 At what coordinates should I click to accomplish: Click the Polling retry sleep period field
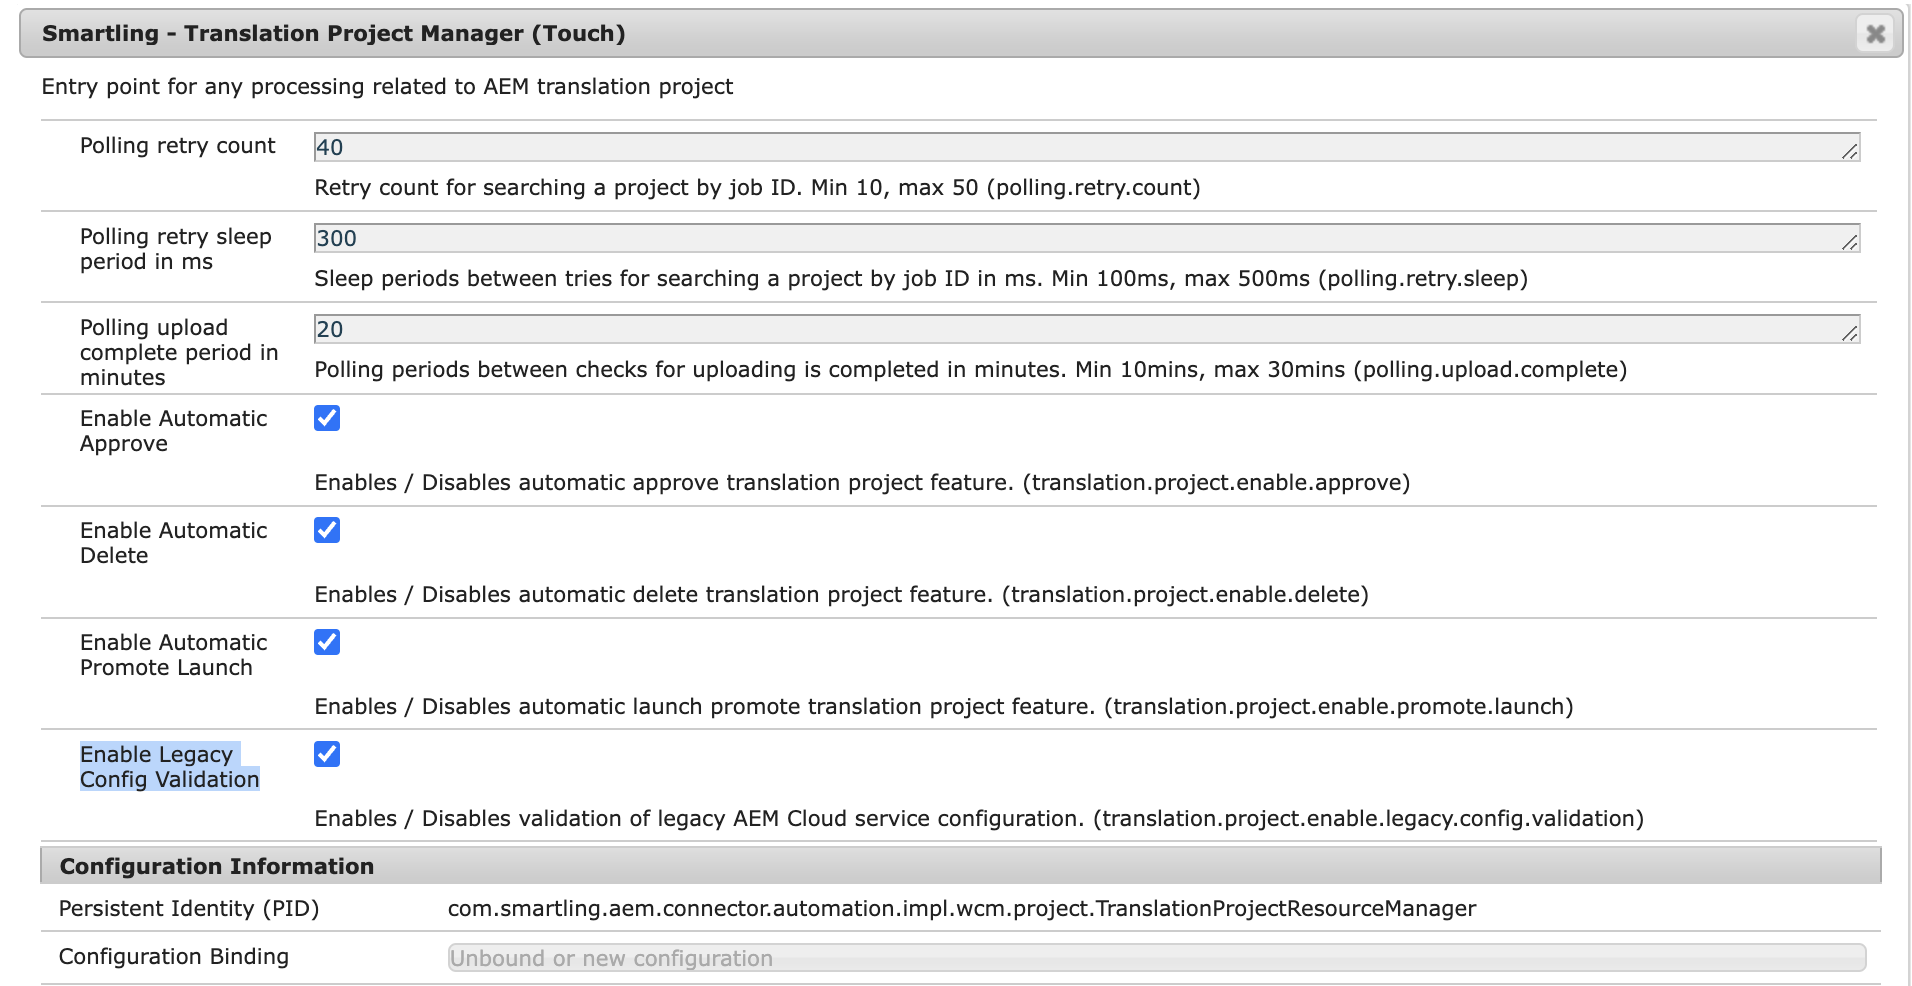(1086, 238)
